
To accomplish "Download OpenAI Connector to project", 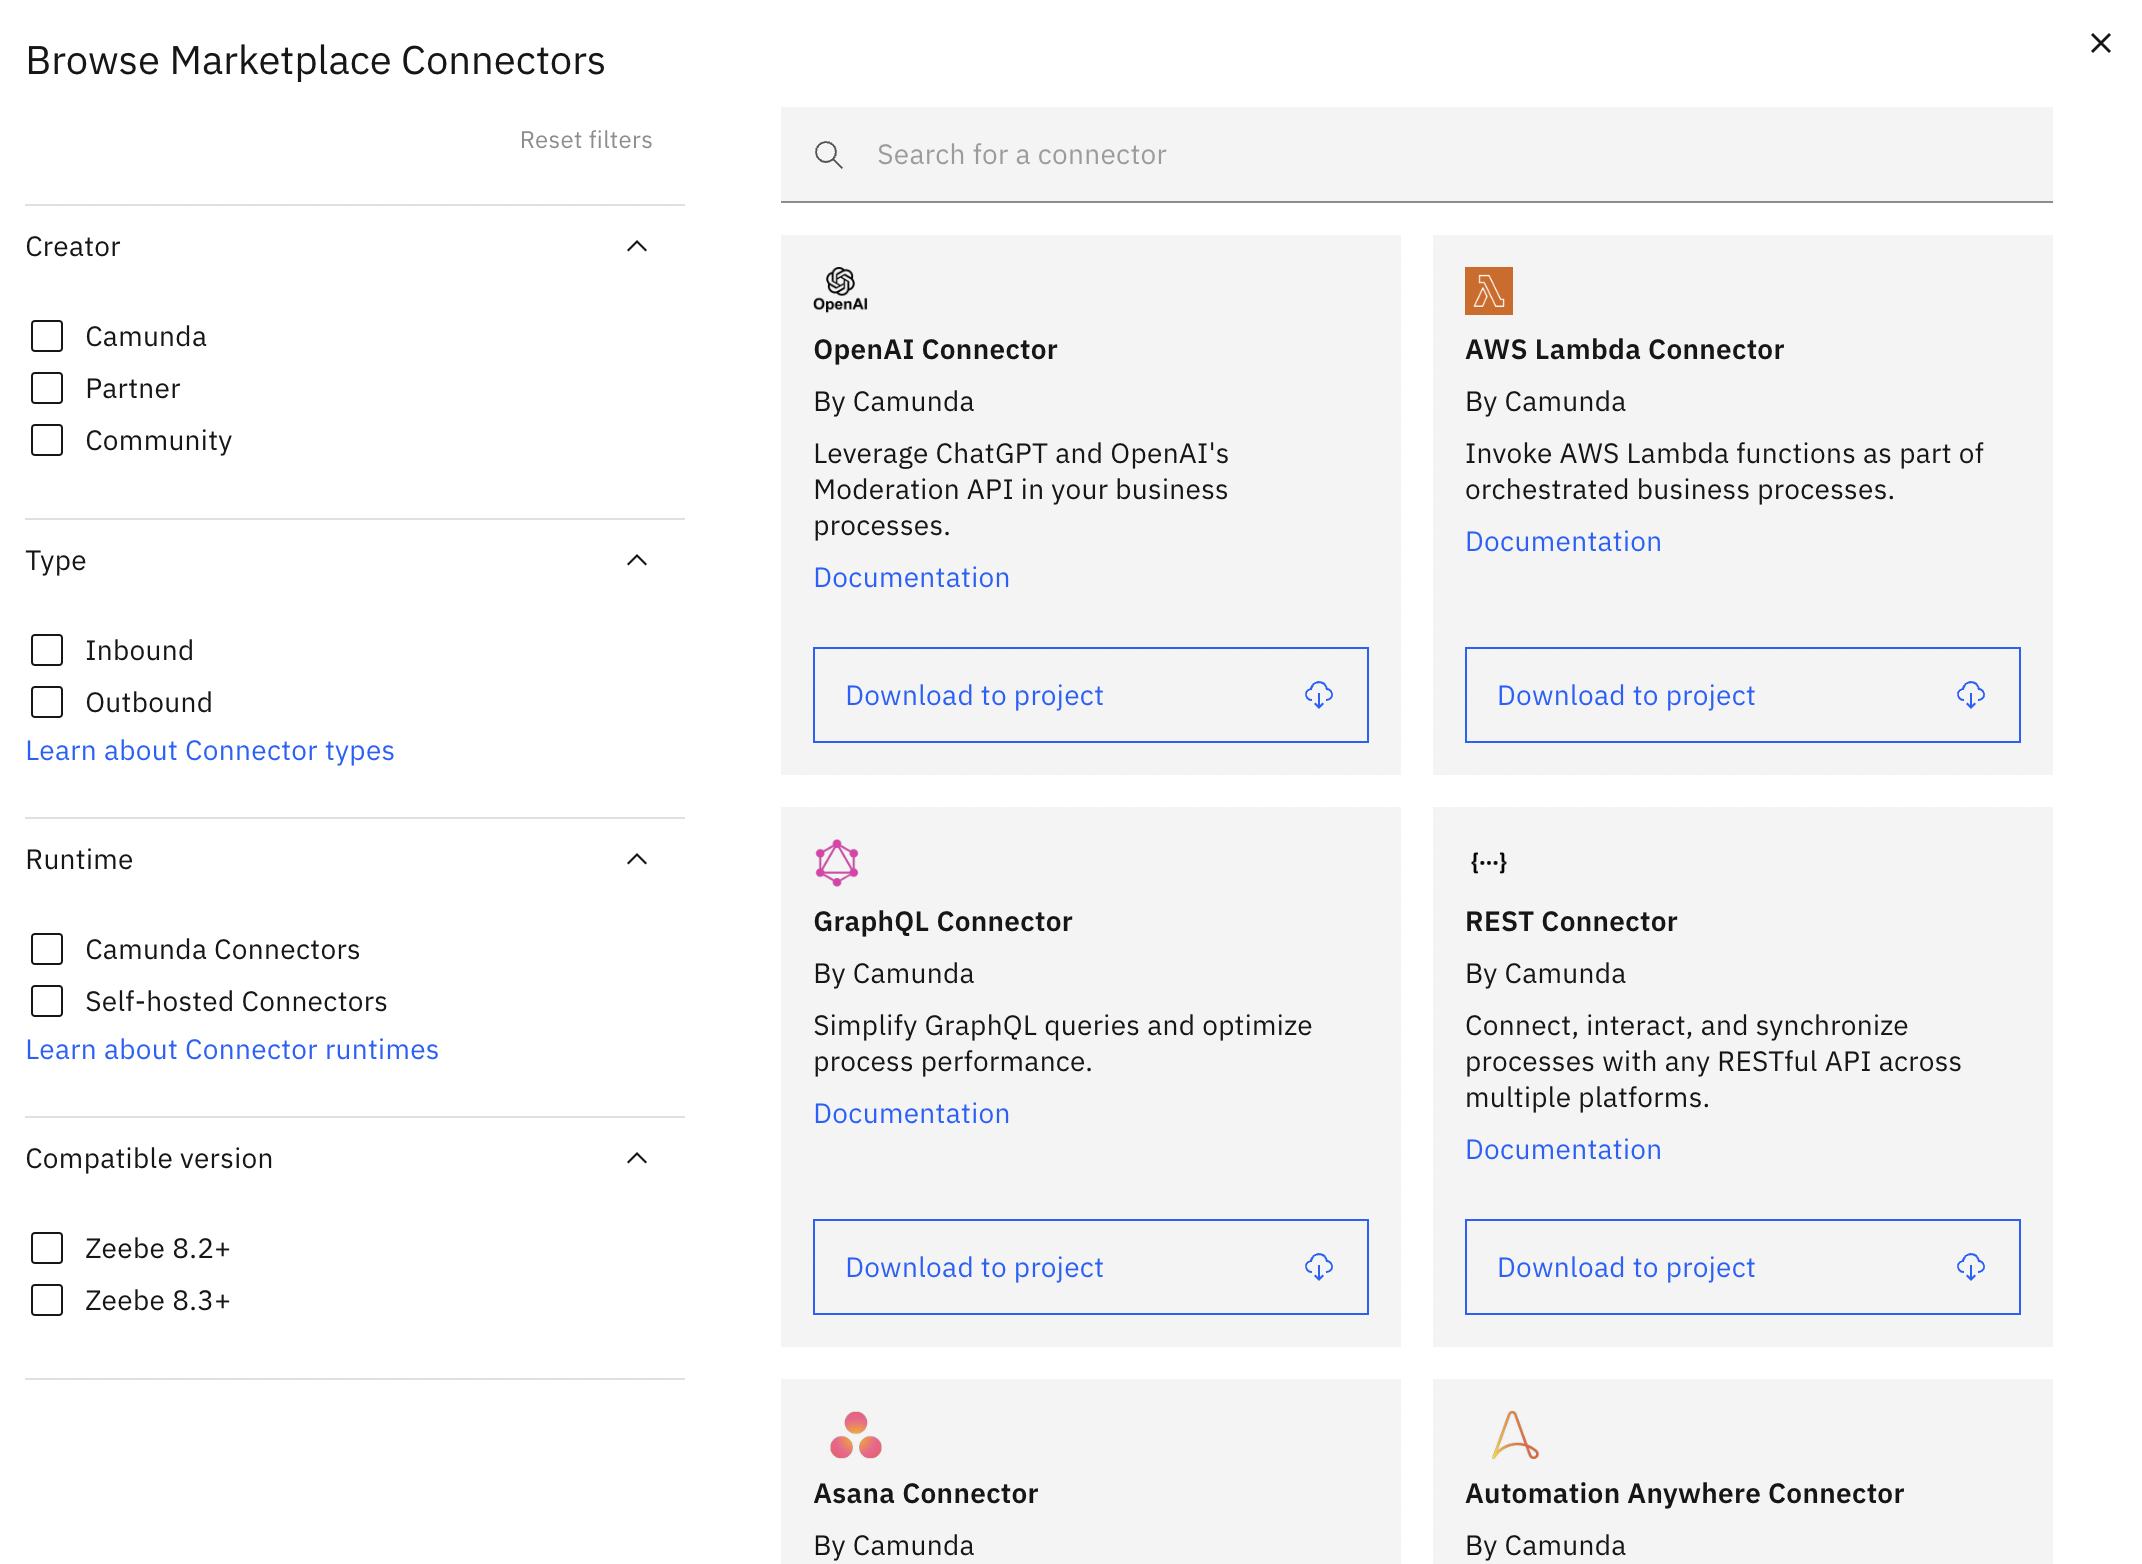I will coord(1090,695).
